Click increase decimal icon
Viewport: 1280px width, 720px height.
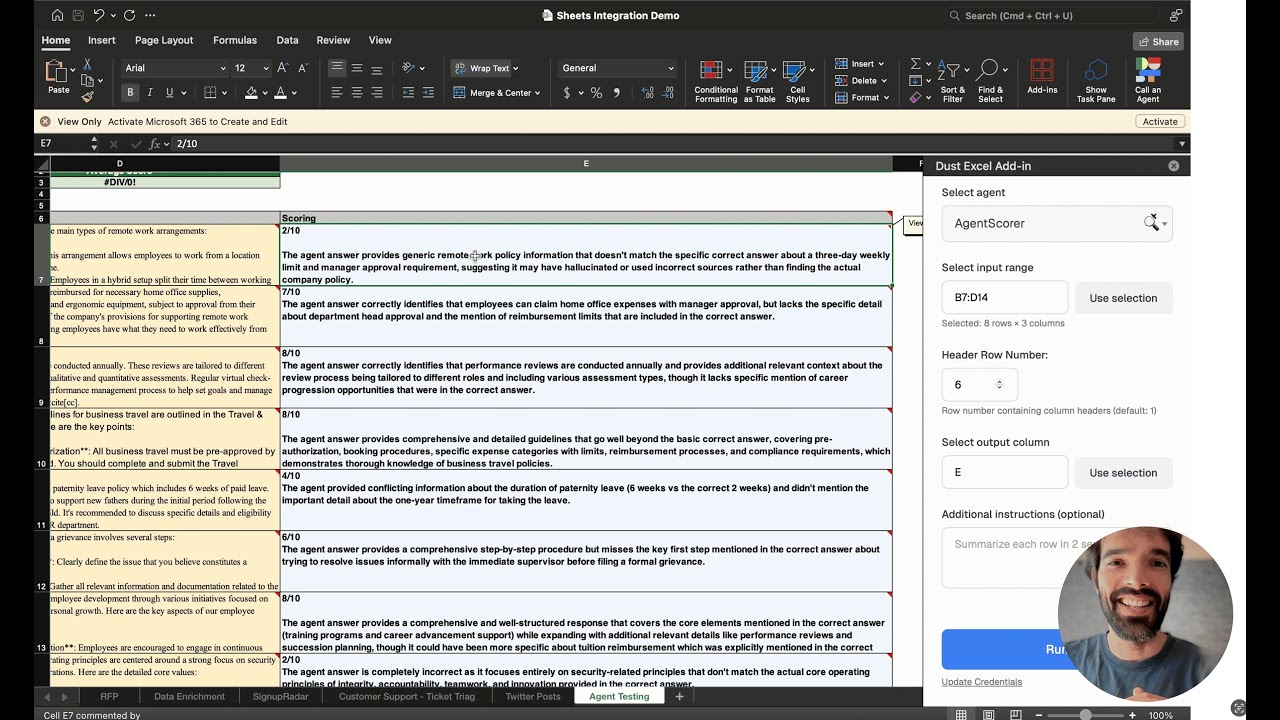pos(648,93)
